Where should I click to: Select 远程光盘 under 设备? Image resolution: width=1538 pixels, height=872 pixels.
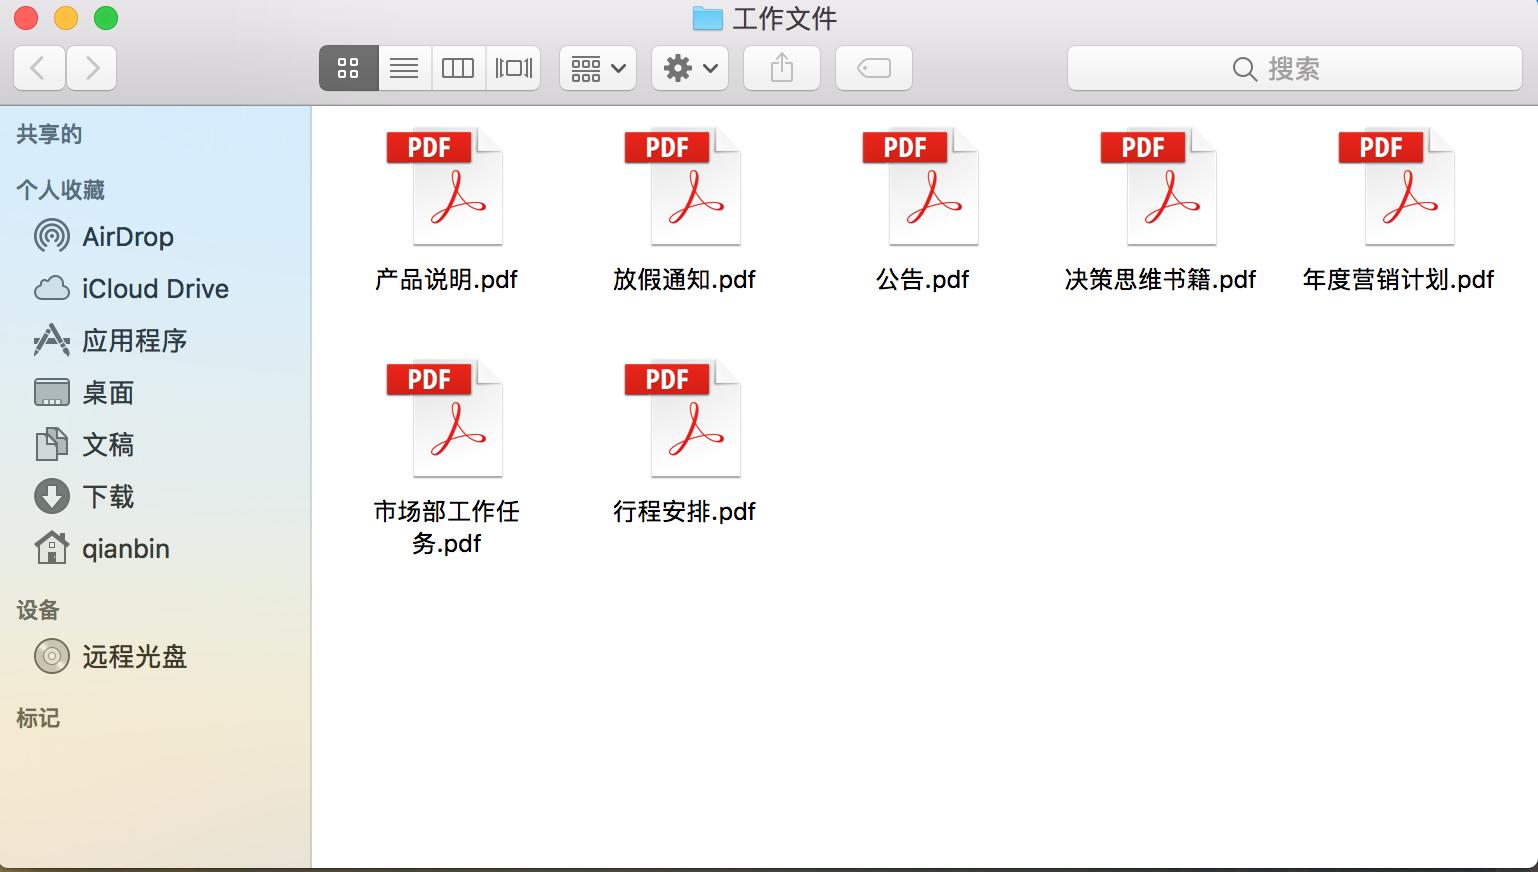(133, 656)
